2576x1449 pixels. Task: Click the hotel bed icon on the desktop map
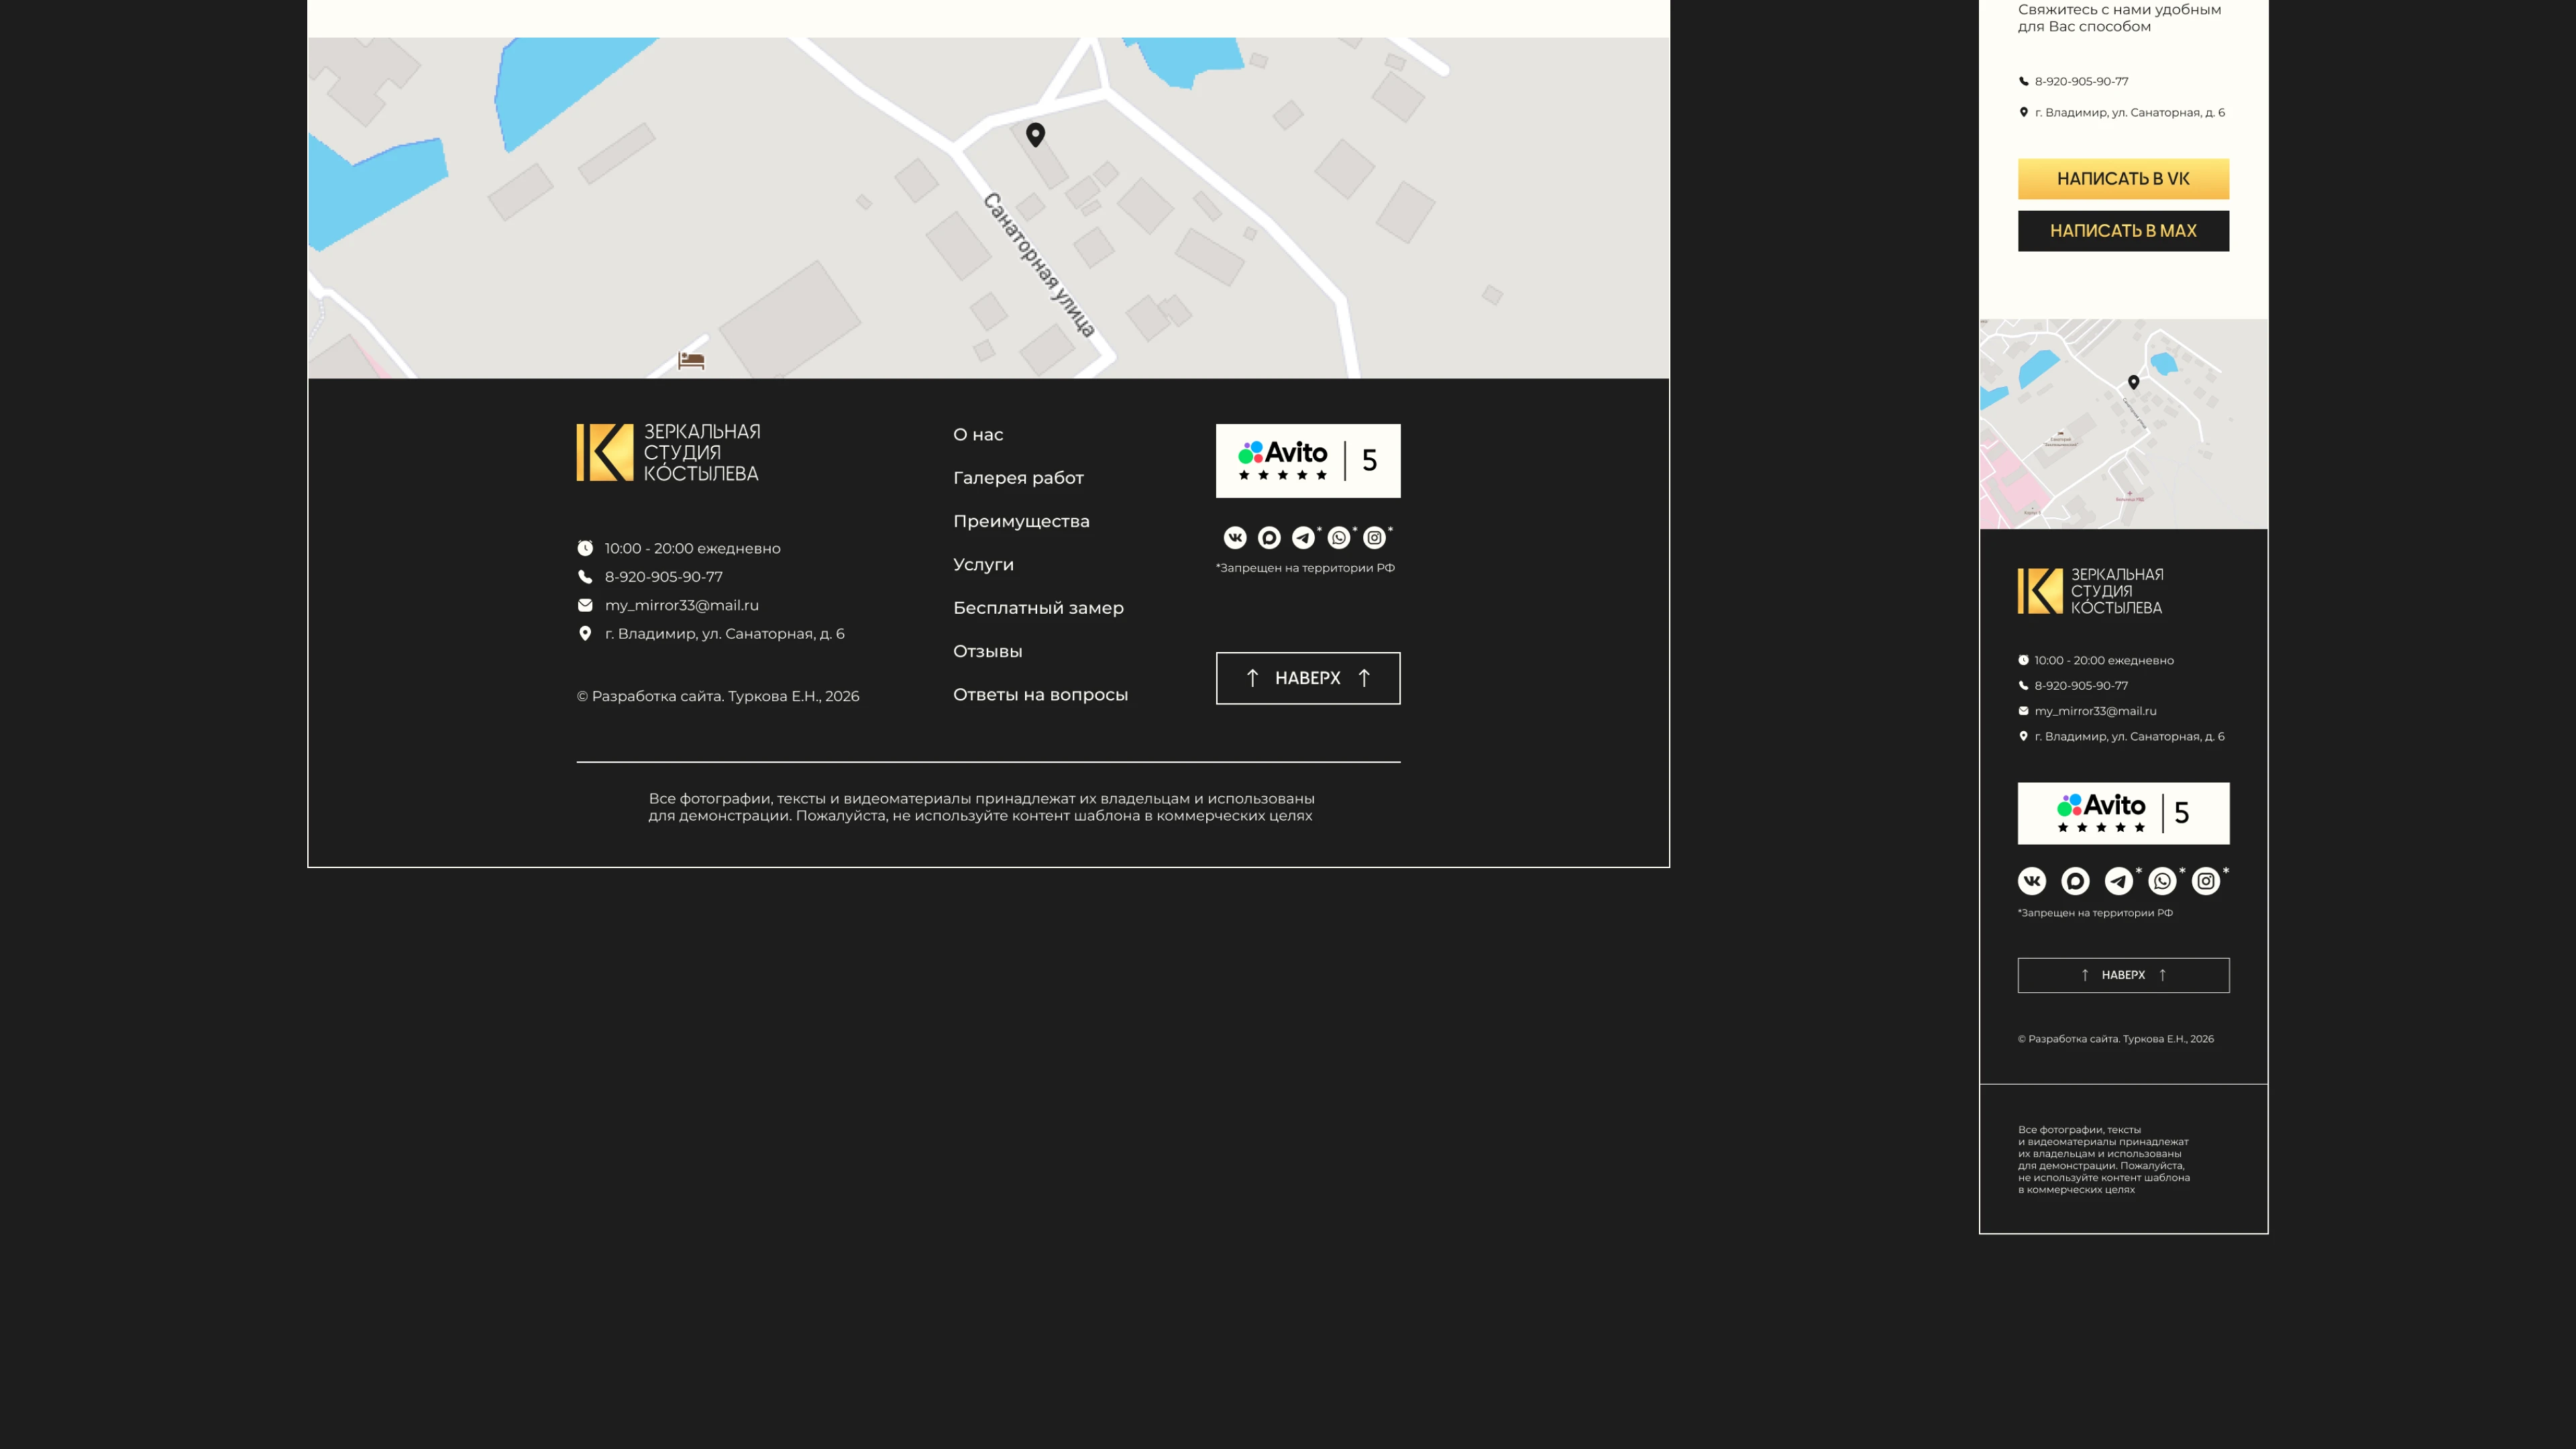[691, 360]
